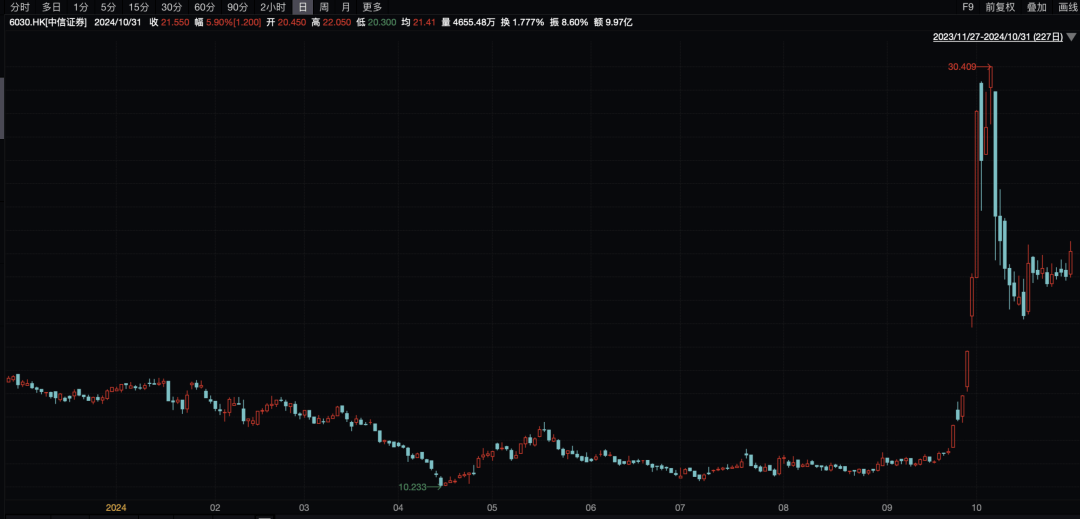Switch to the 周 weekly chart
This screenshot has height=519, width=1080.
324,7
